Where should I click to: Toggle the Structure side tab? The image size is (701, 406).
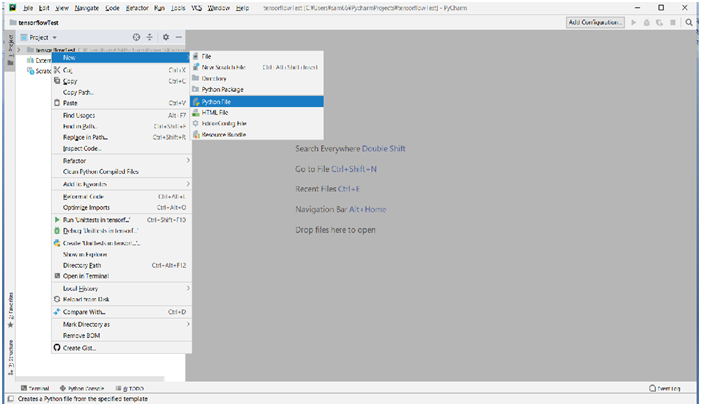click(10, 357)
